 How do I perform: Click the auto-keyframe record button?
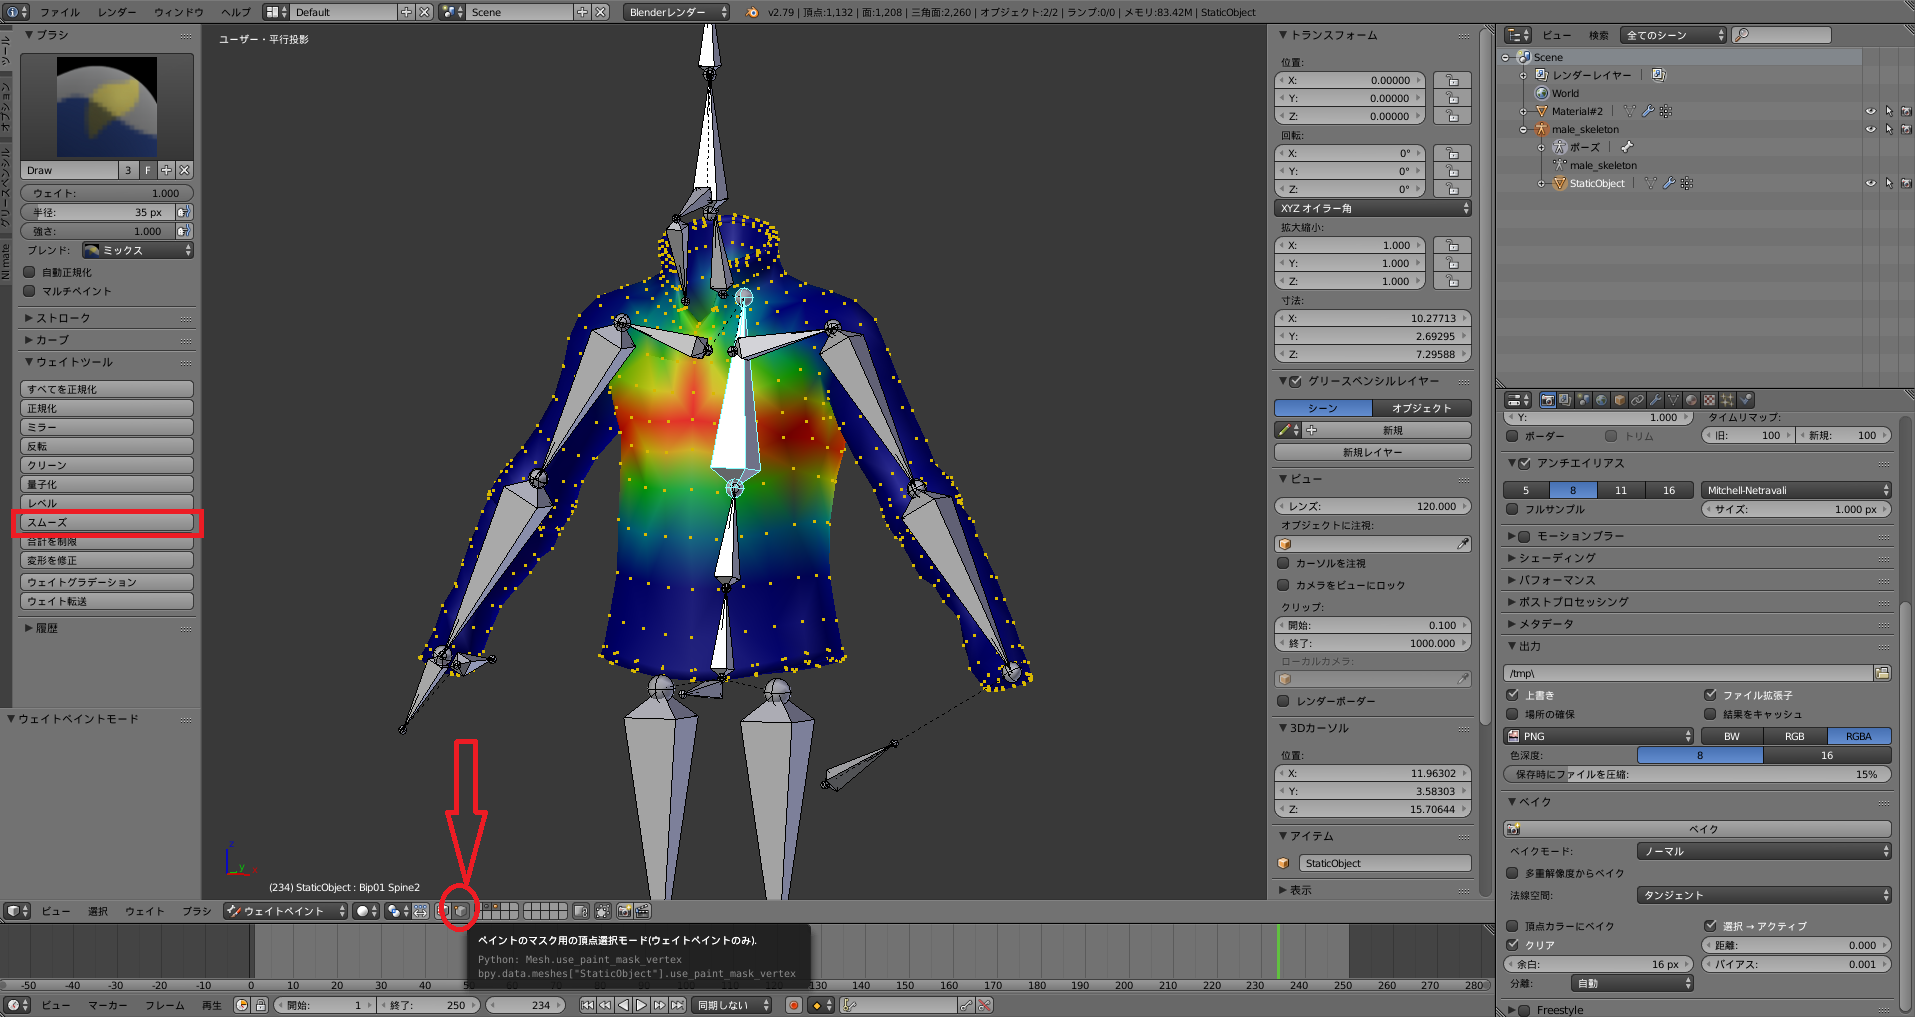point(794,1005)
